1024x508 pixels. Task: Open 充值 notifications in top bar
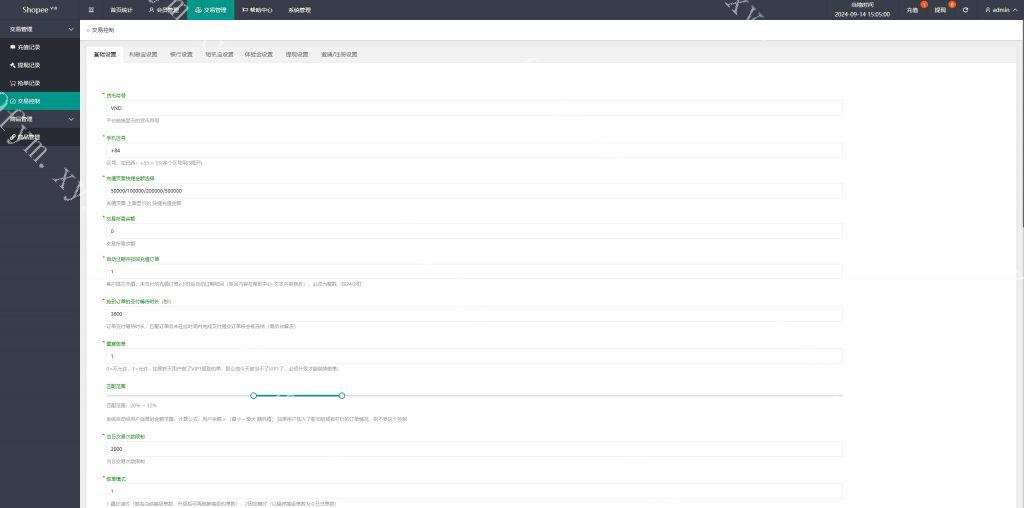(x=912, y=10)
